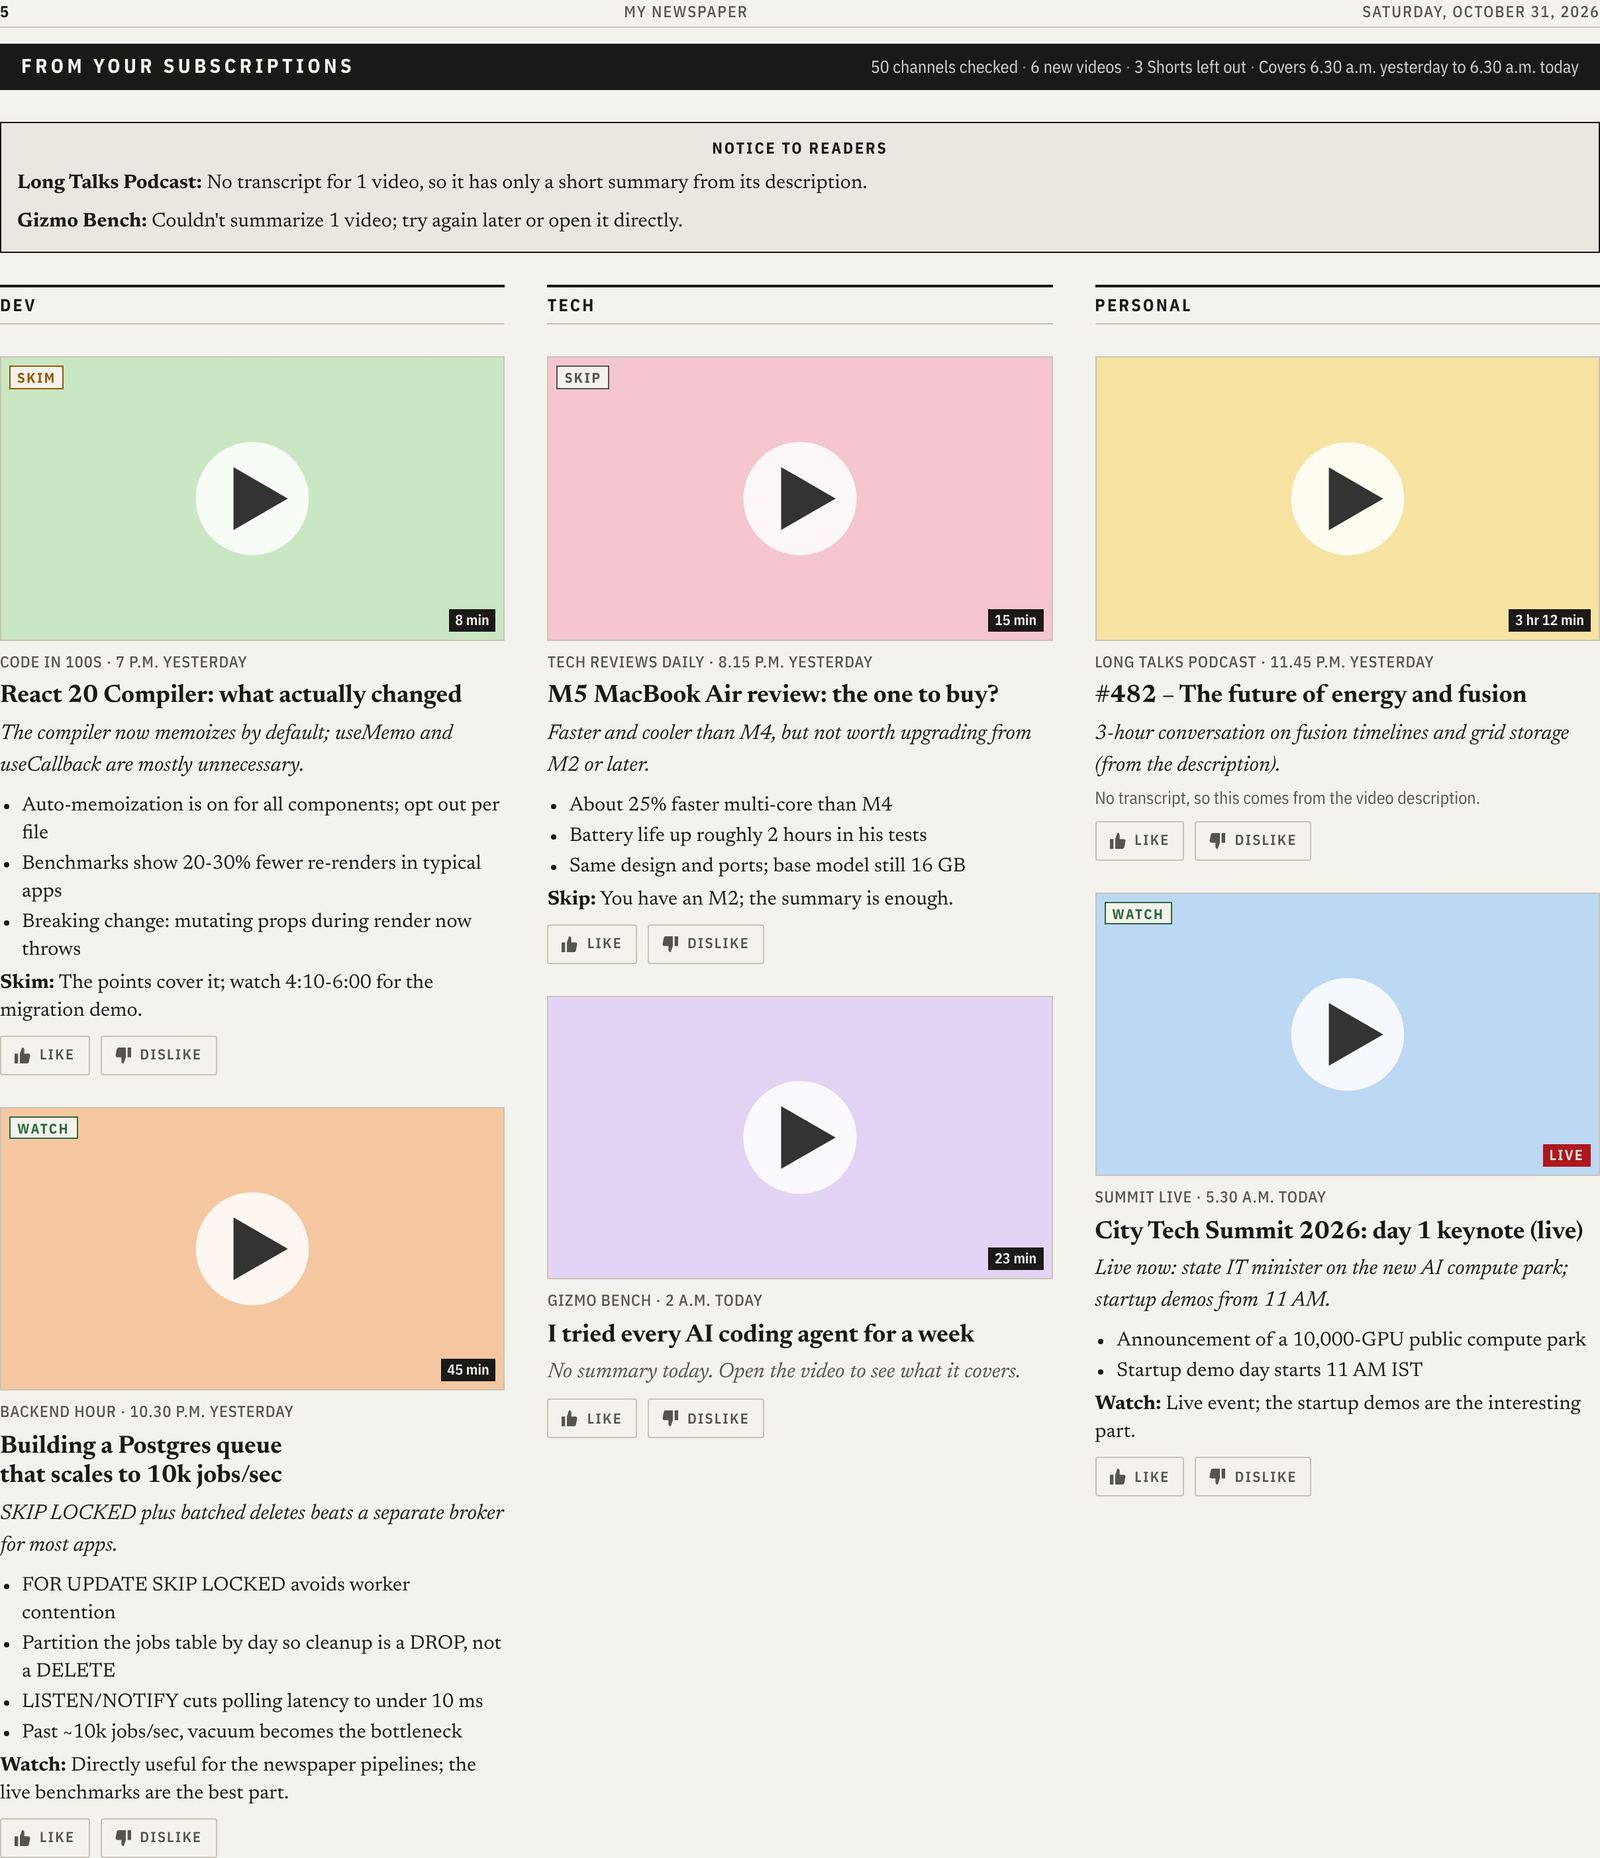Click the 'Gizmo Bench:' notice line

pyautogui.click(x=350, y=221)
